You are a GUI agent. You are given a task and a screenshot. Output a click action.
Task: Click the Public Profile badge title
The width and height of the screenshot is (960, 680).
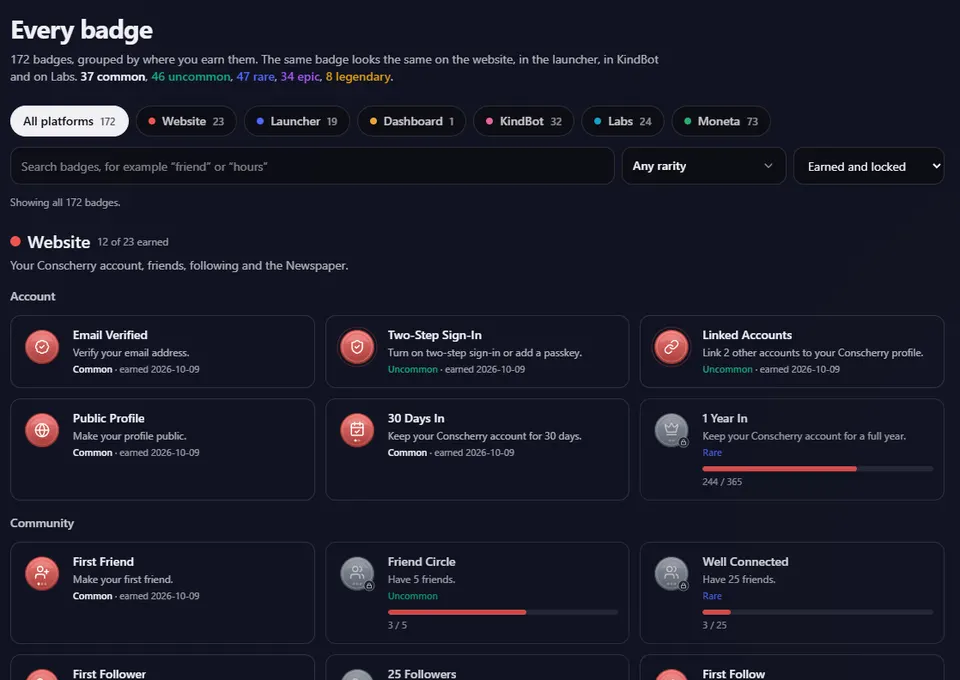click(x=108, y=418)
